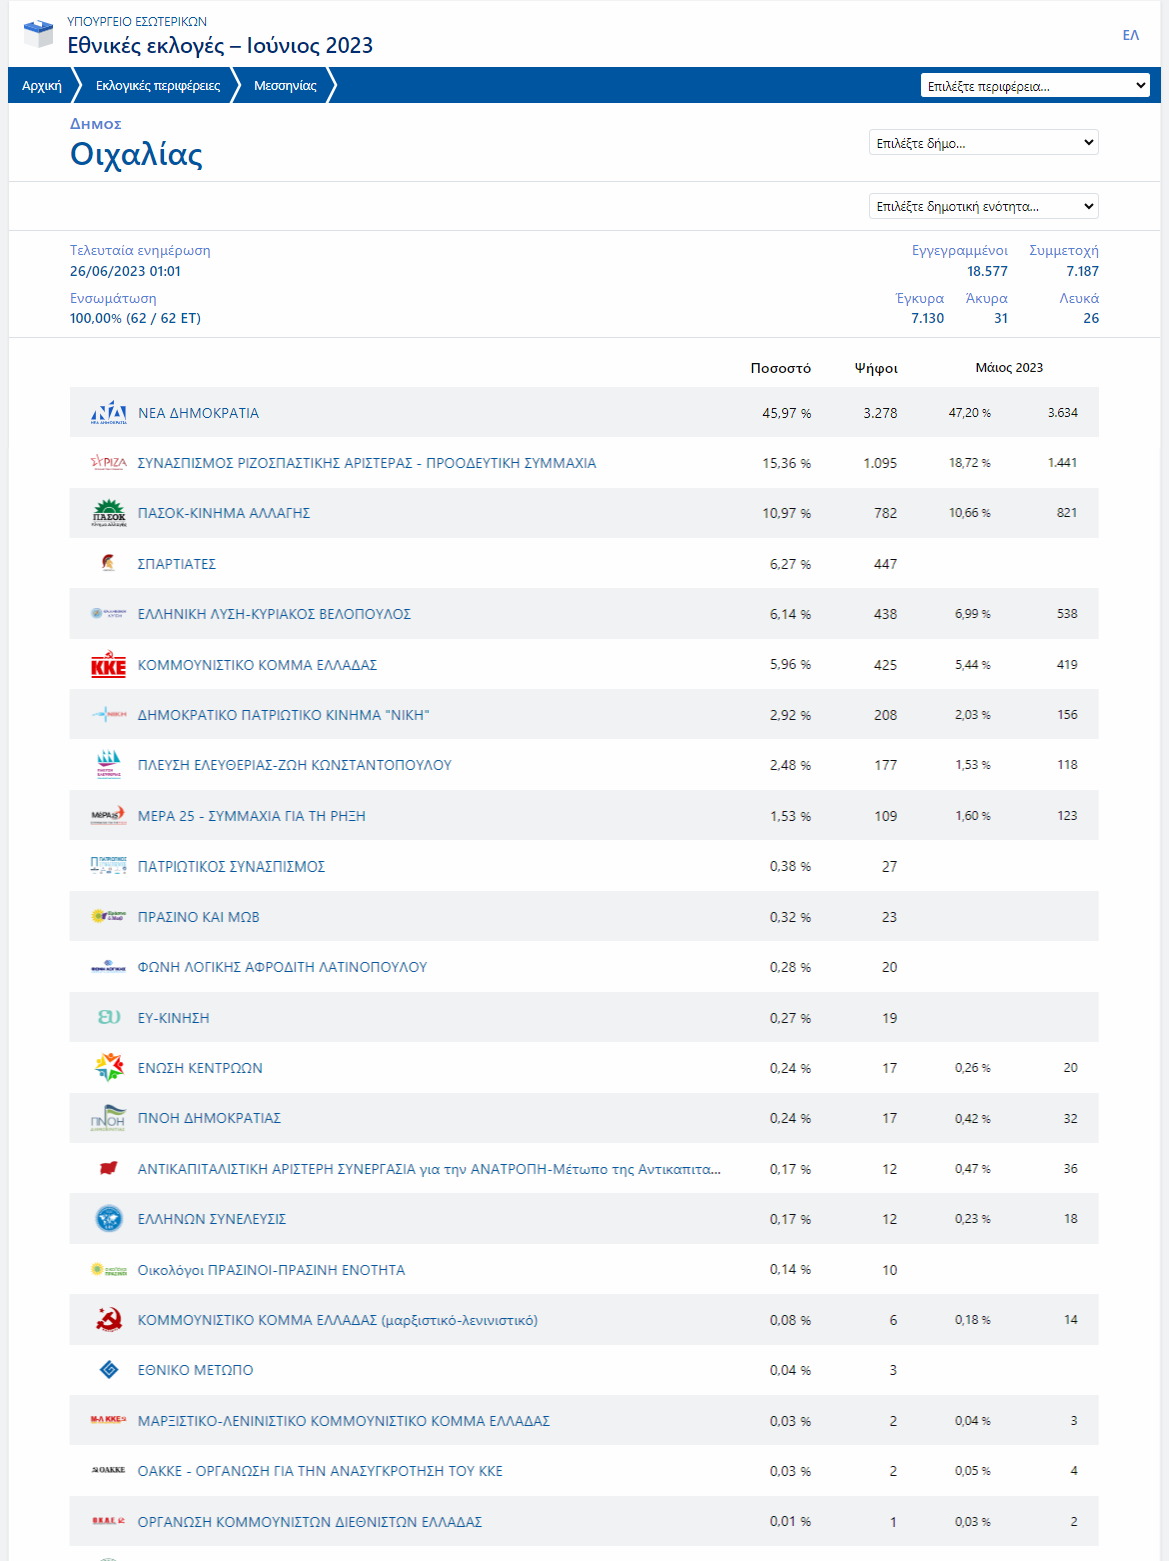
Task: Click last update timestamp 26/06/2023 01:01
Action: coord(125,271)
